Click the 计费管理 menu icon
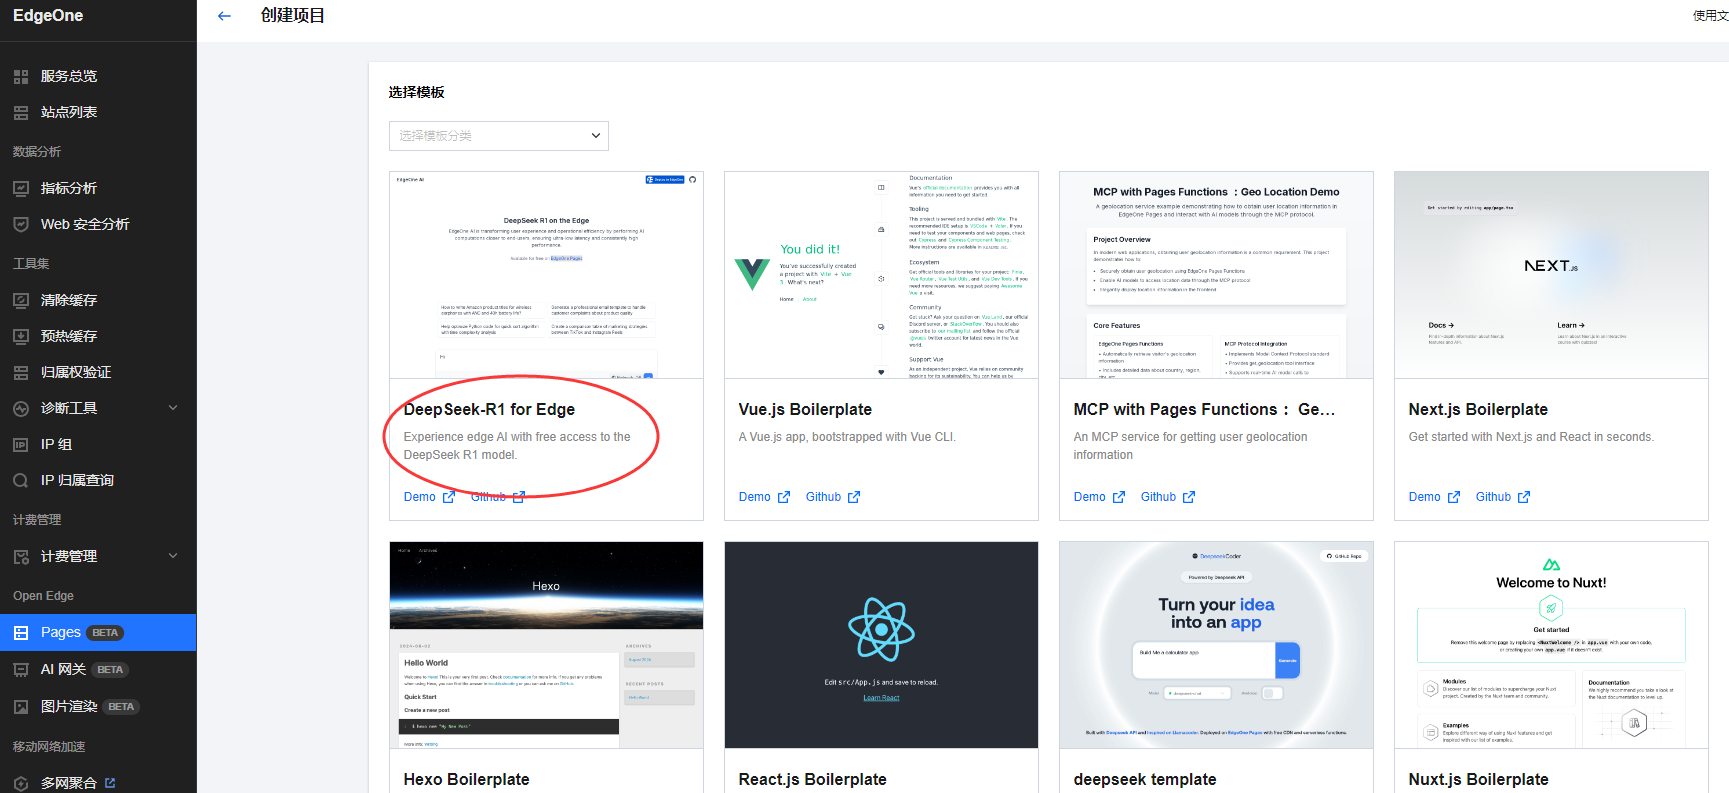Image resolution: width=1729 pixels, height=793 pixels. tap(21, 556)
